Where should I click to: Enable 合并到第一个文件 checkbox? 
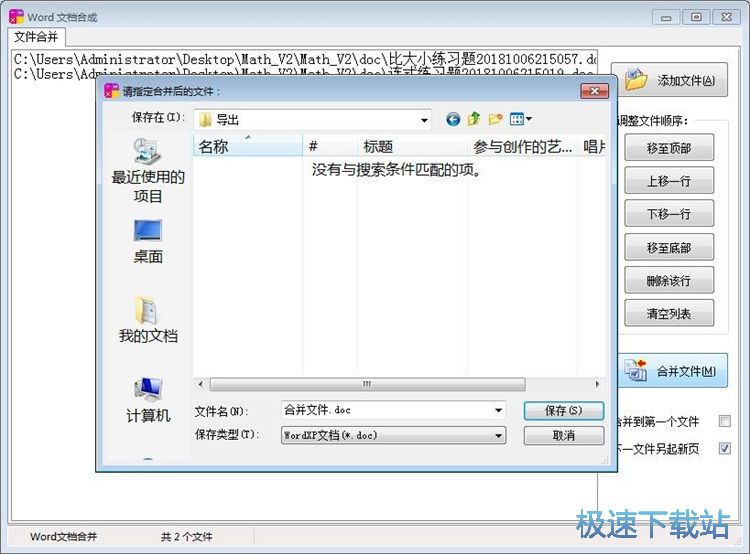725,421
